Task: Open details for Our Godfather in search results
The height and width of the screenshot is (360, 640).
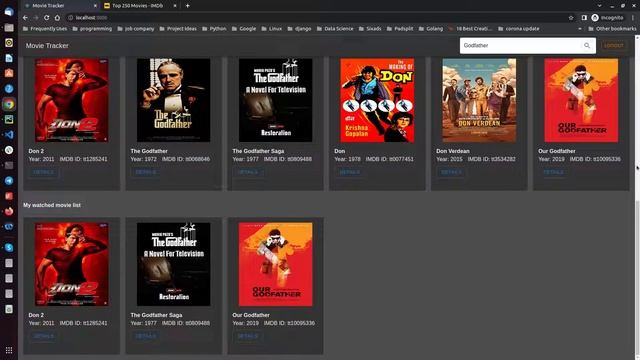Action: point(553,172)
